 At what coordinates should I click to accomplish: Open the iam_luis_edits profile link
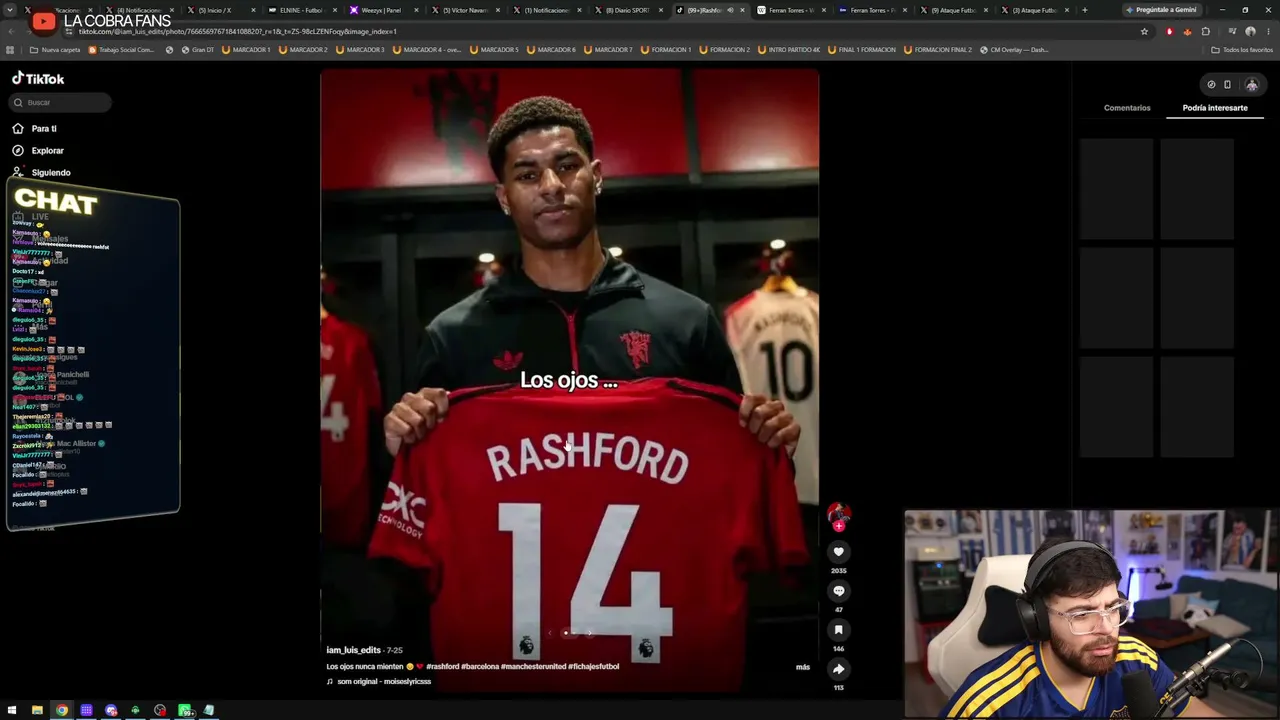(353, 650)
